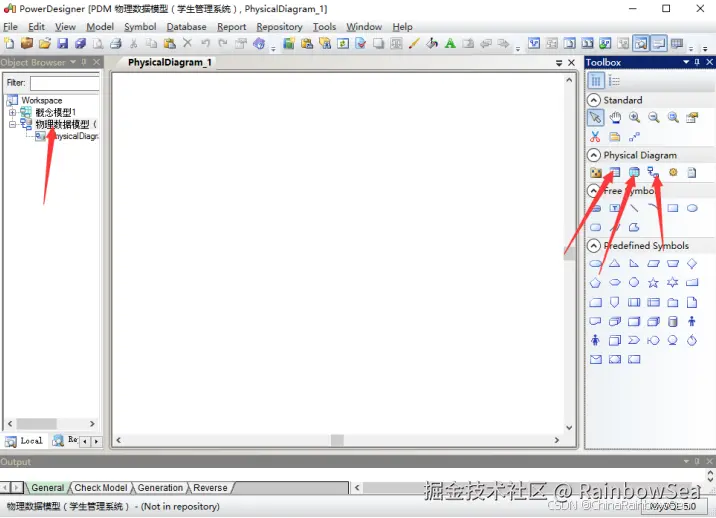Click the Object Browser Filter input
The width and height of the screenshot is (716, 518).
(64, 83)
